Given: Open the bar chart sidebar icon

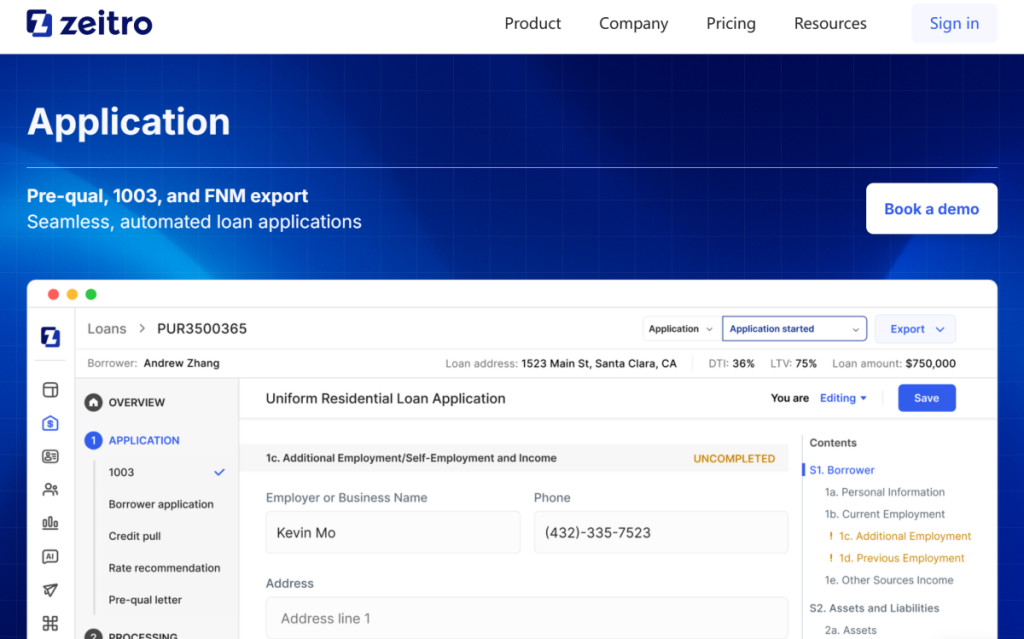Looking at the screenshot, I should click(50, 523).
